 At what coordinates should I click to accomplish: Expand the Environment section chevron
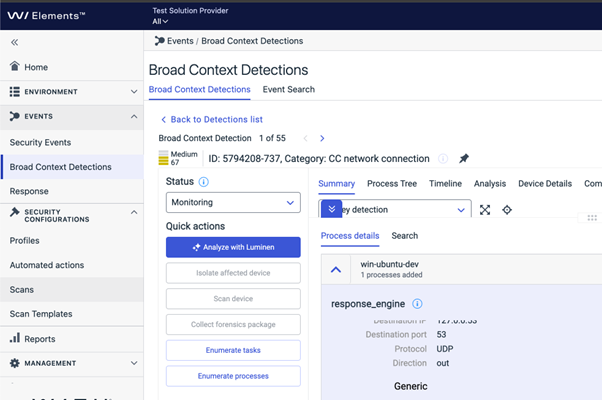pyautogui.click(x=134, y=92)
